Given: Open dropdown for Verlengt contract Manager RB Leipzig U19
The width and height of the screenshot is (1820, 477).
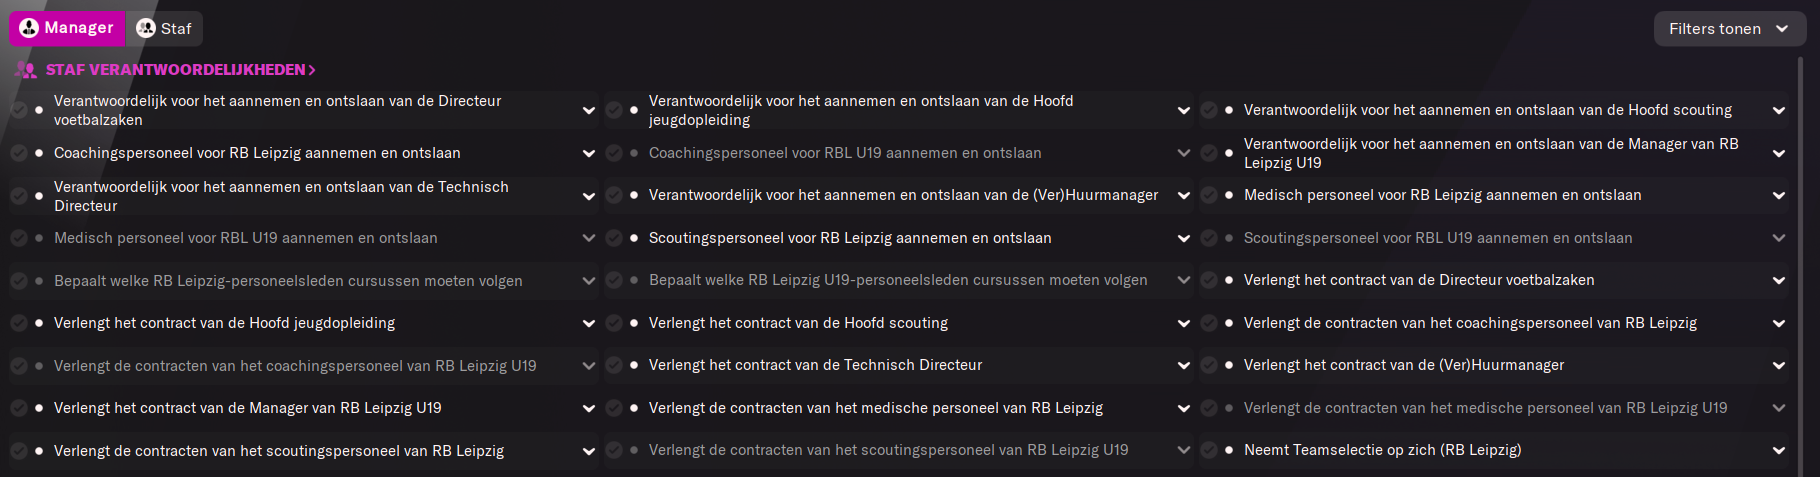Looking at the screenshot, I should coord(588,408).
